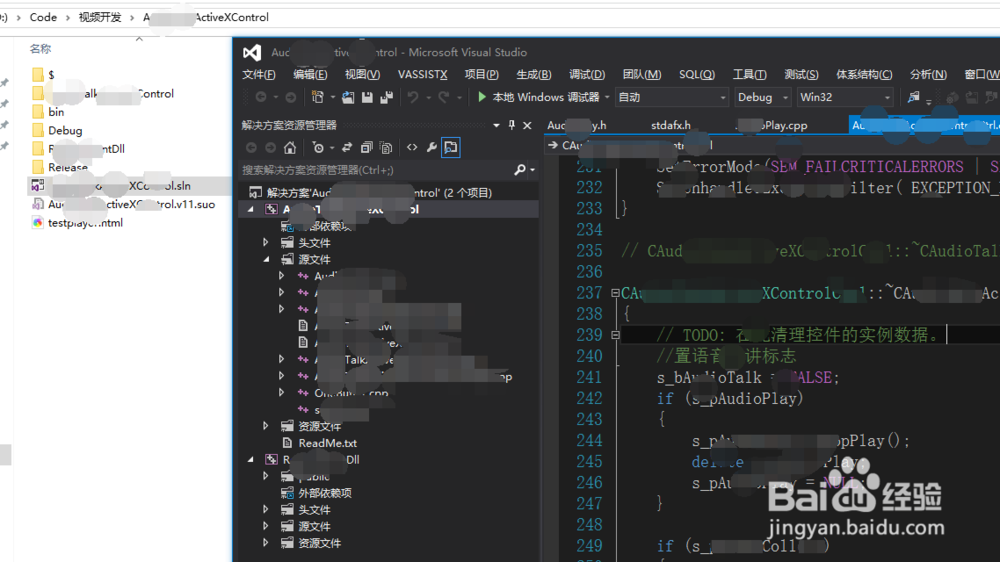Go to Home in Solution Explorer
1000x562 pixels.
tap(290, 147)
